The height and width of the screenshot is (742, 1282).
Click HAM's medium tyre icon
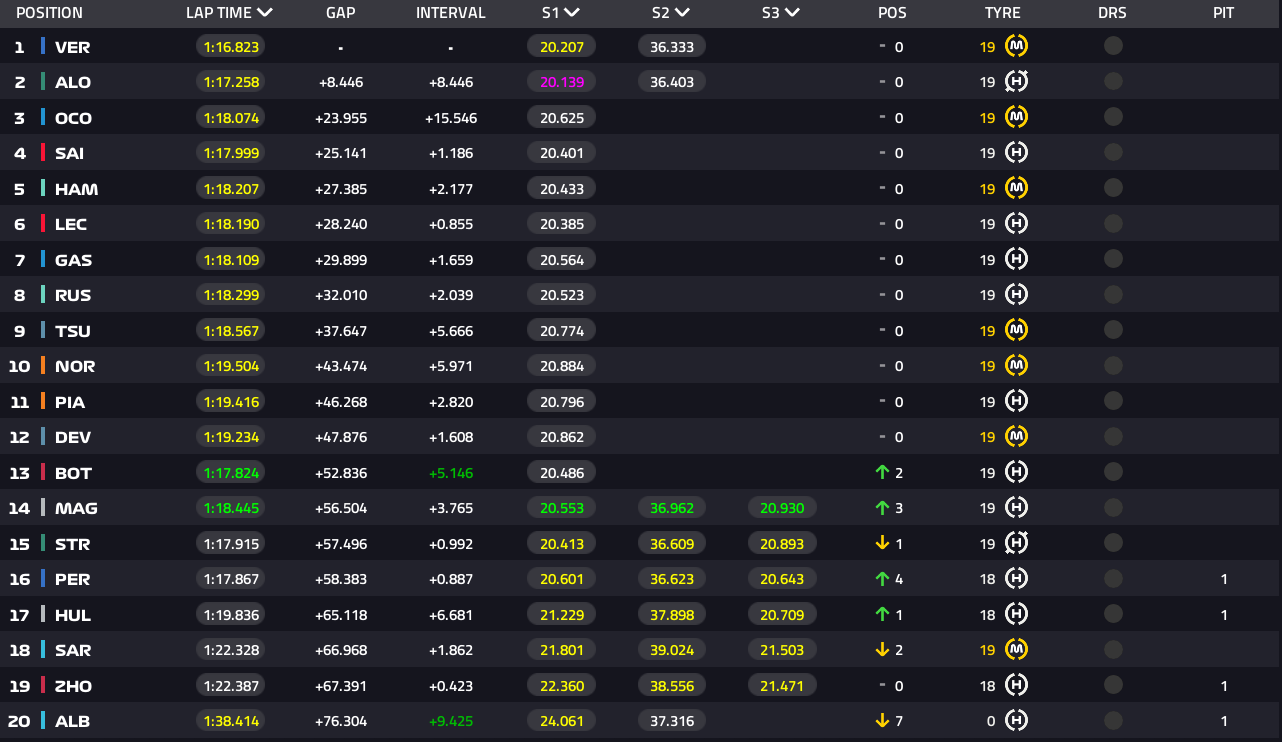click(1016, 188)
